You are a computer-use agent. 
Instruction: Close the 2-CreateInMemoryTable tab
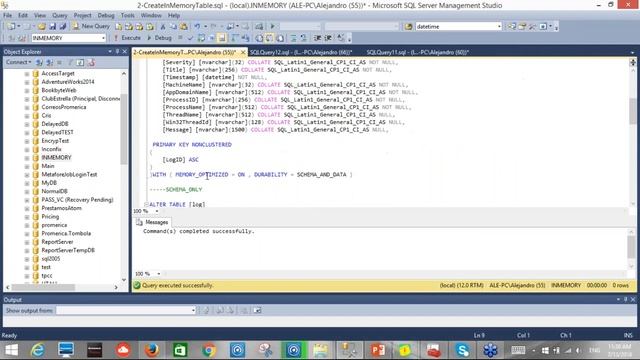pos(243,52)
